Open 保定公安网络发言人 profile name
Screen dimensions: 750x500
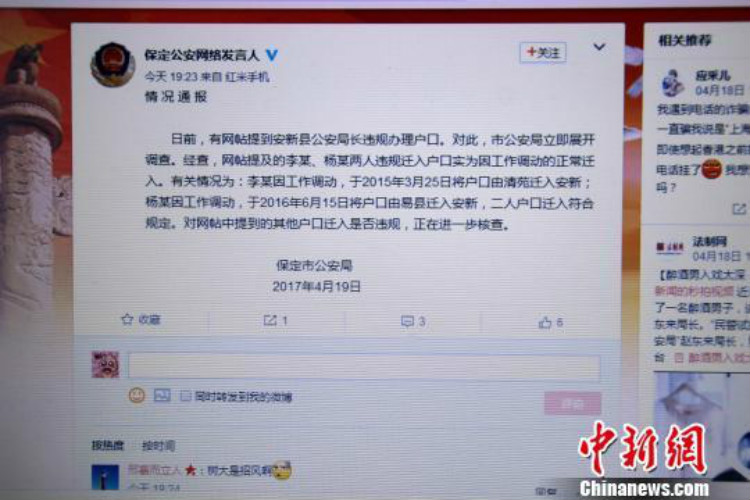[202, 55]
